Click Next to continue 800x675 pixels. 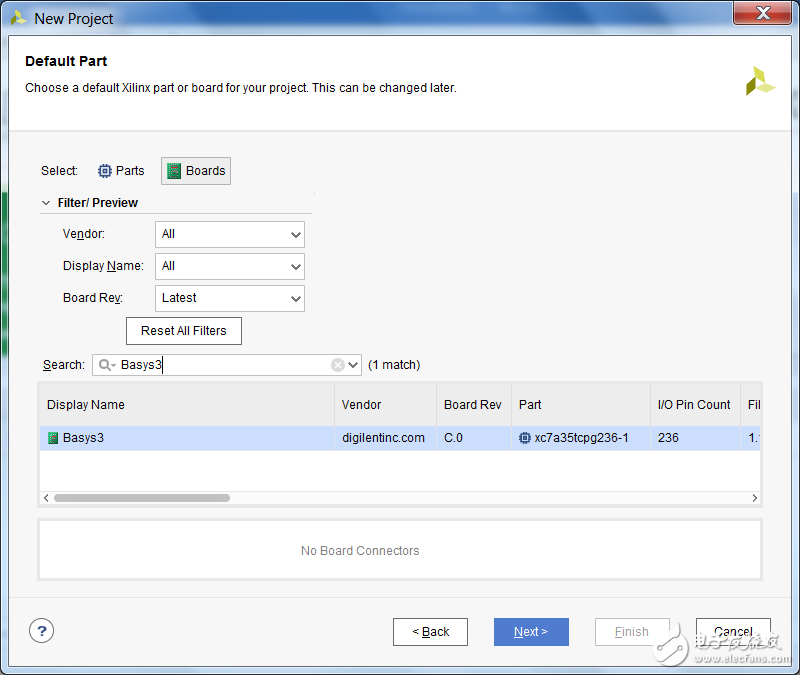click(531, 632)
